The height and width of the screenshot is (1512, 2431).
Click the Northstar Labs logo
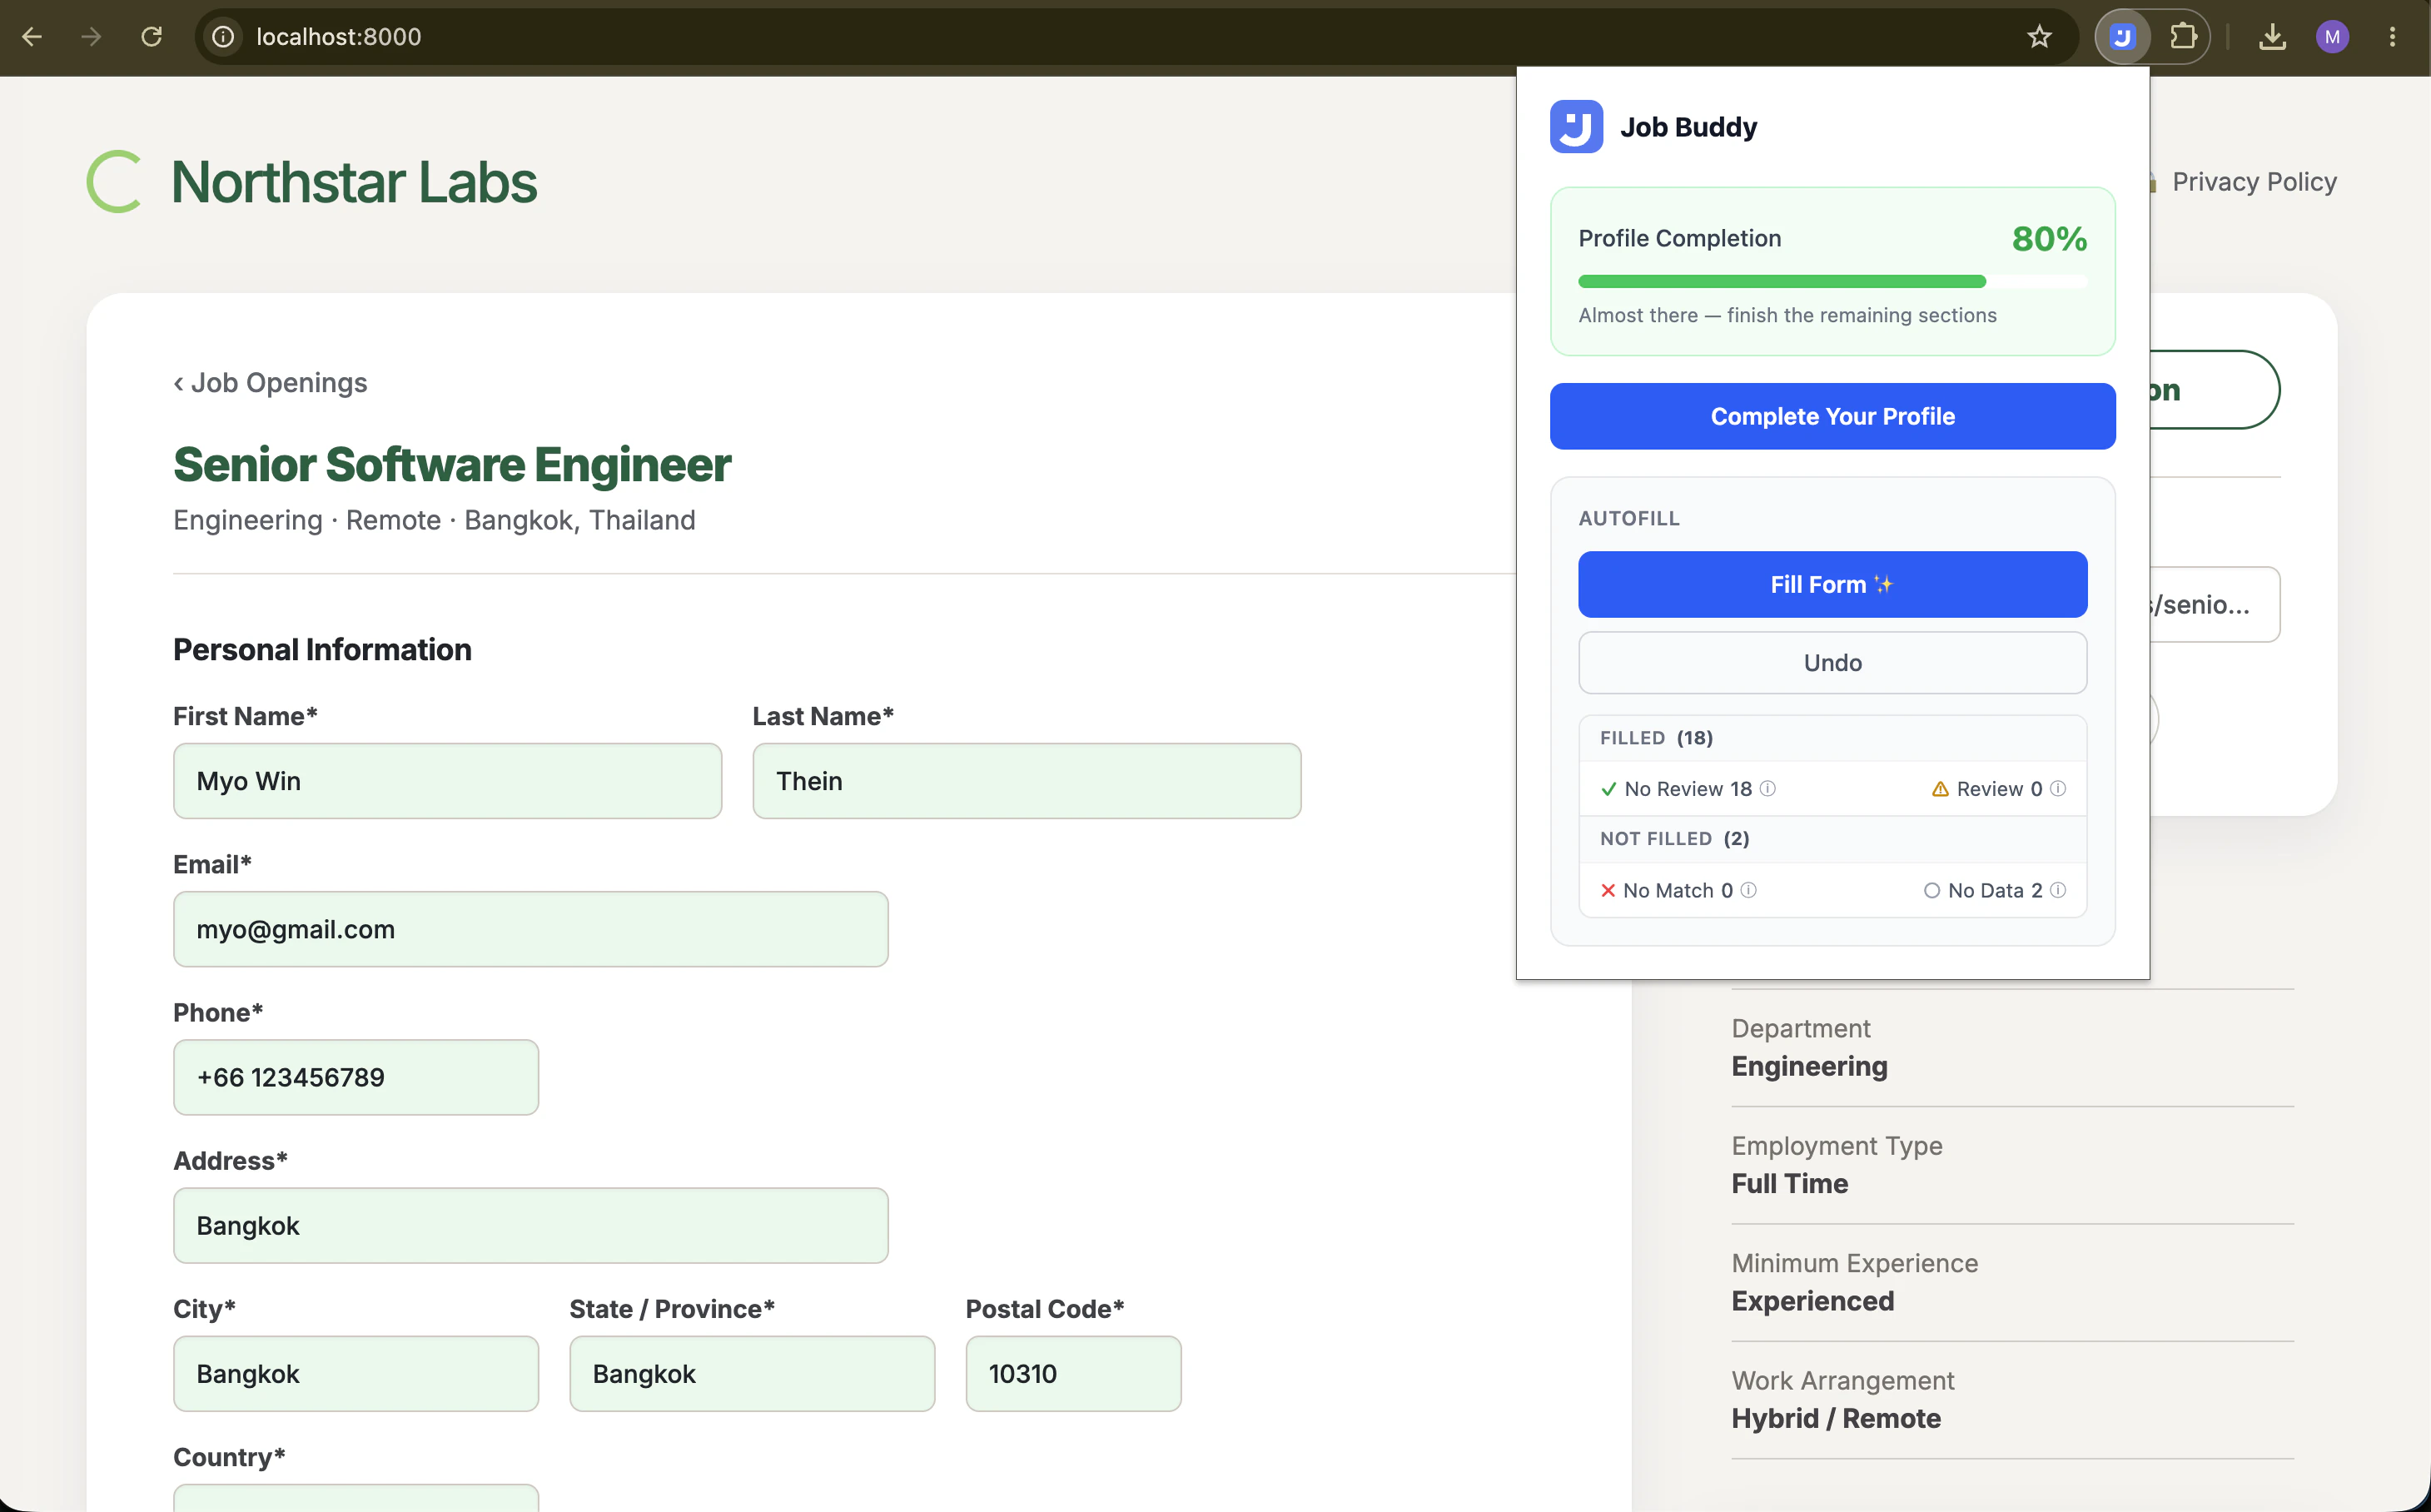point(312,182)
